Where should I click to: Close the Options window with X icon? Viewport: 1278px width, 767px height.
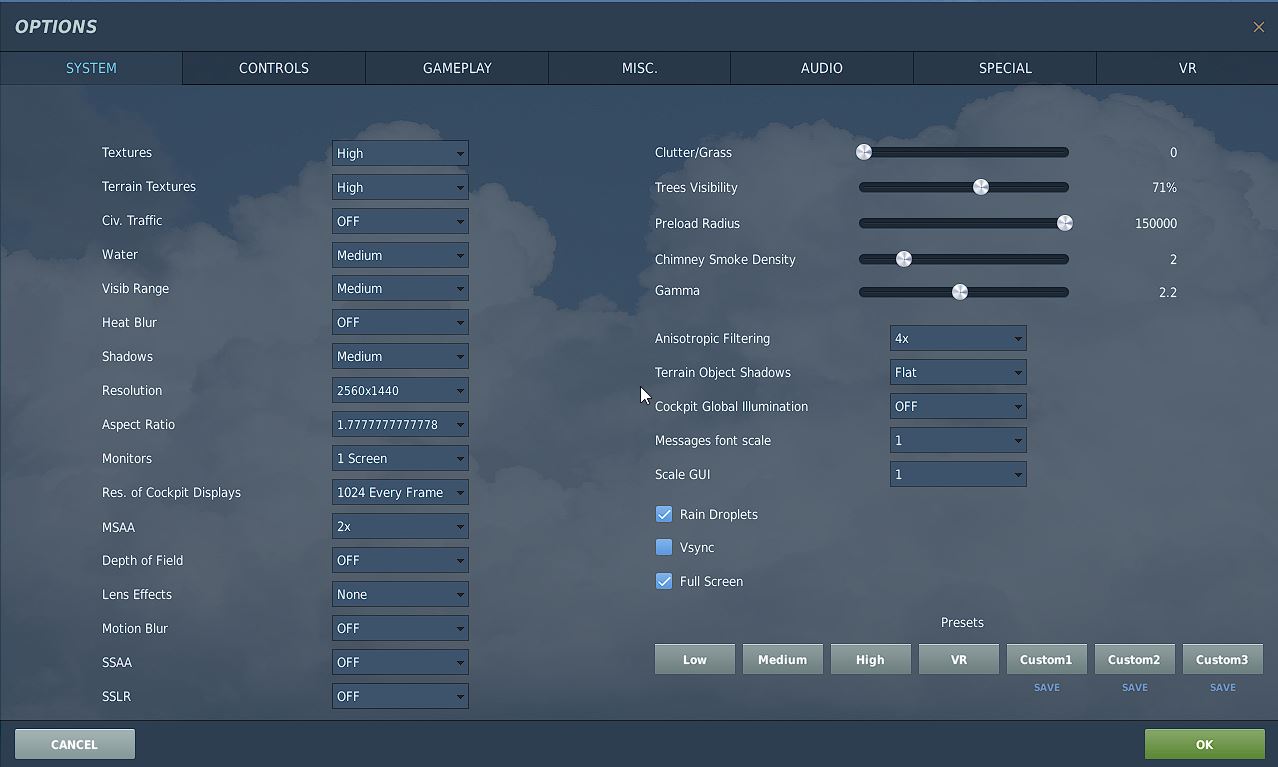coord(1258,27)
